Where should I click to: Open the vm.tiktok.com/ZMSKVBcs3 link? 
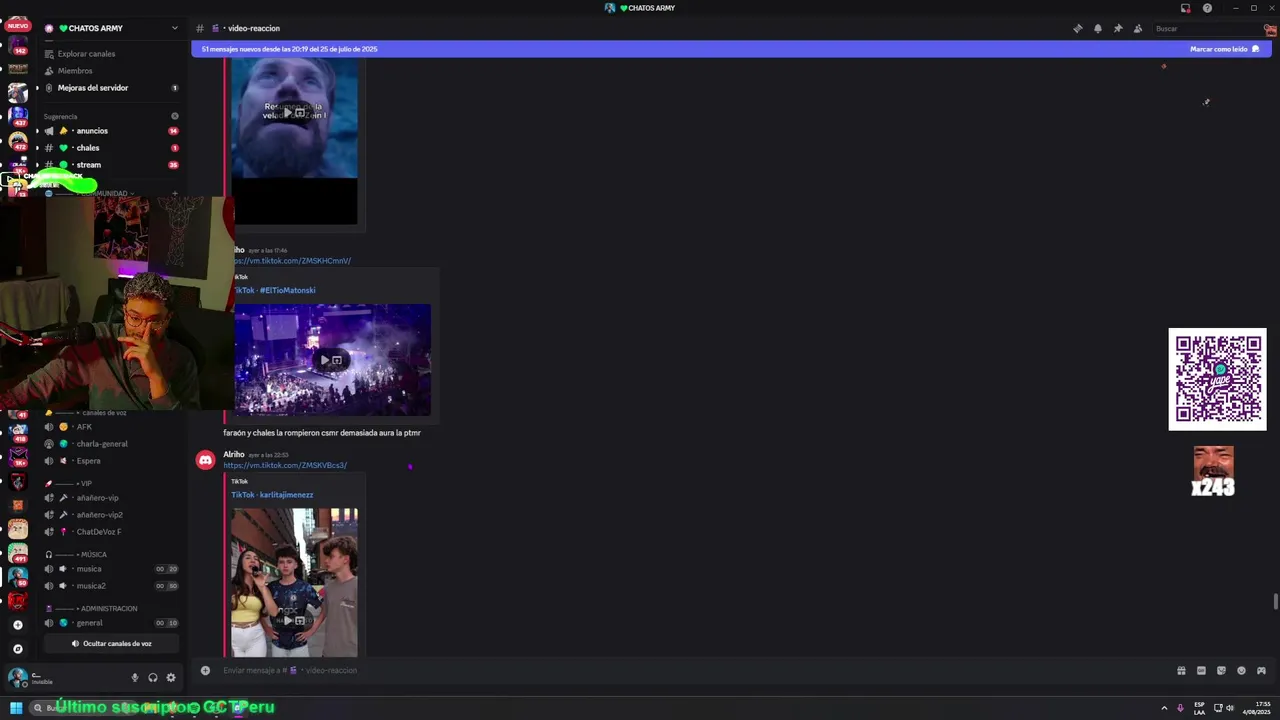[x=285, y=466]
